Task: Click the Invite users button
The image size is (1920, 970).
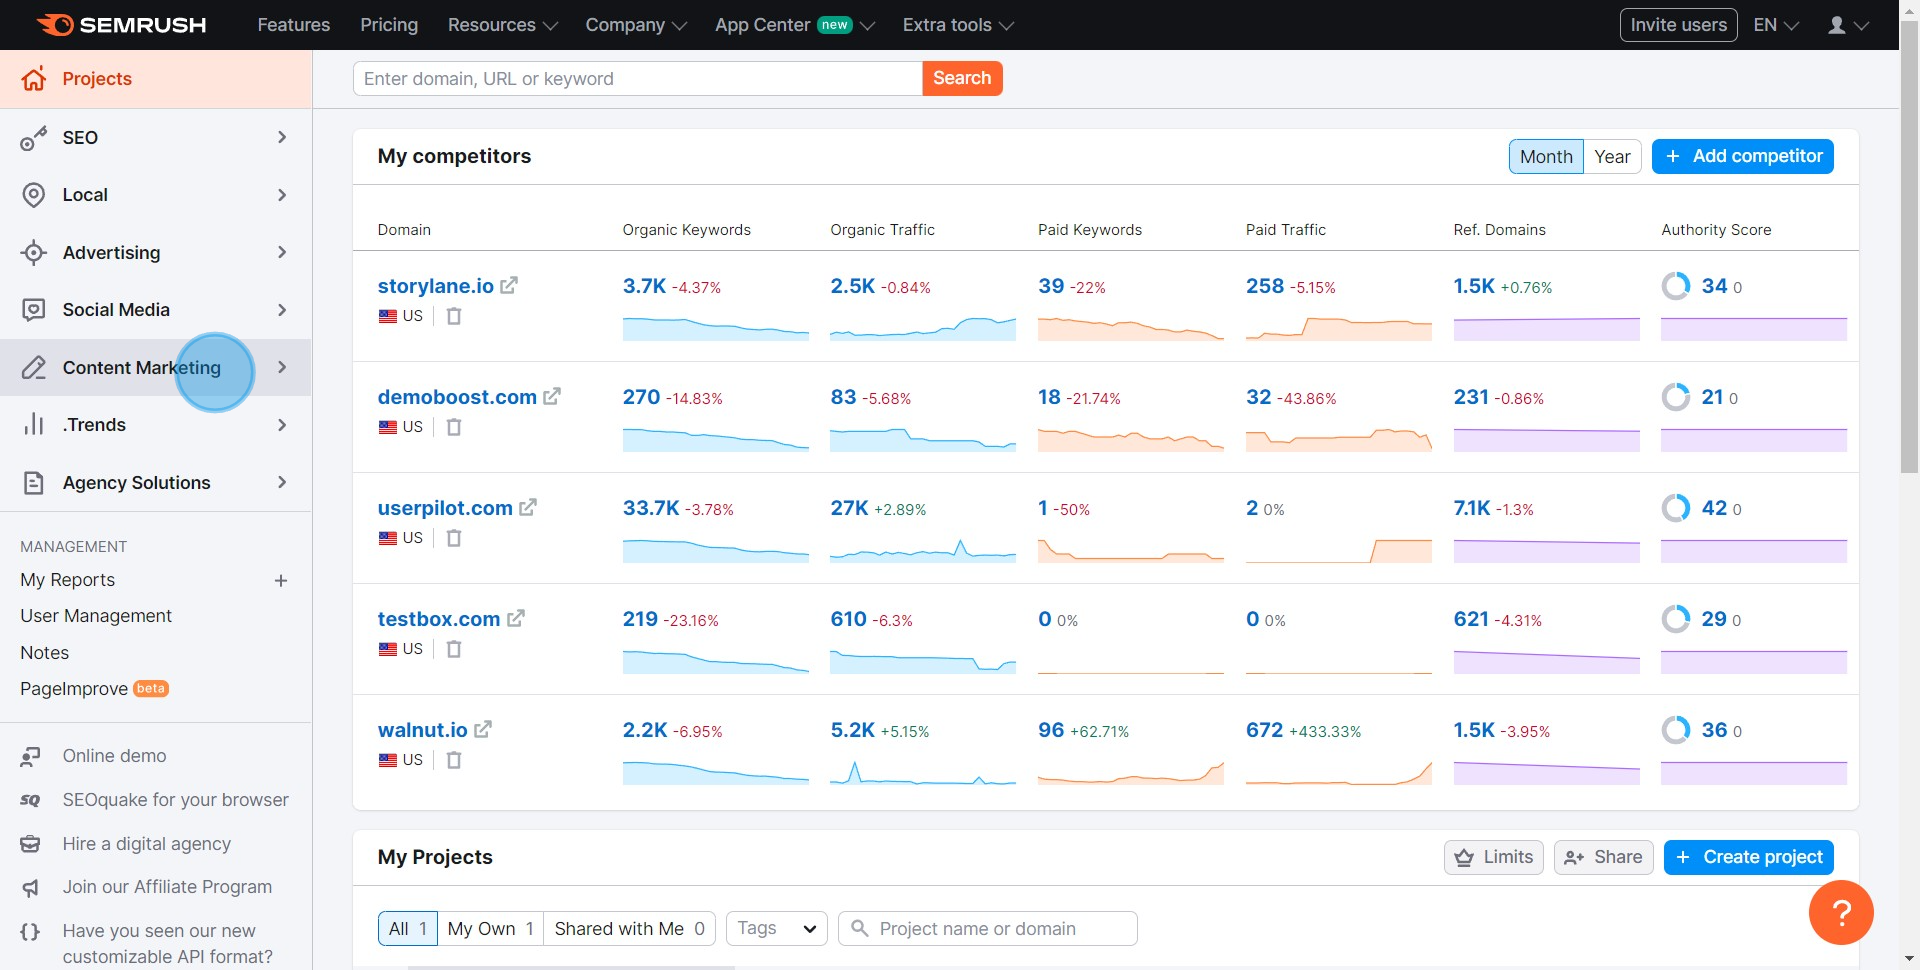Action: coord(1678,25)
